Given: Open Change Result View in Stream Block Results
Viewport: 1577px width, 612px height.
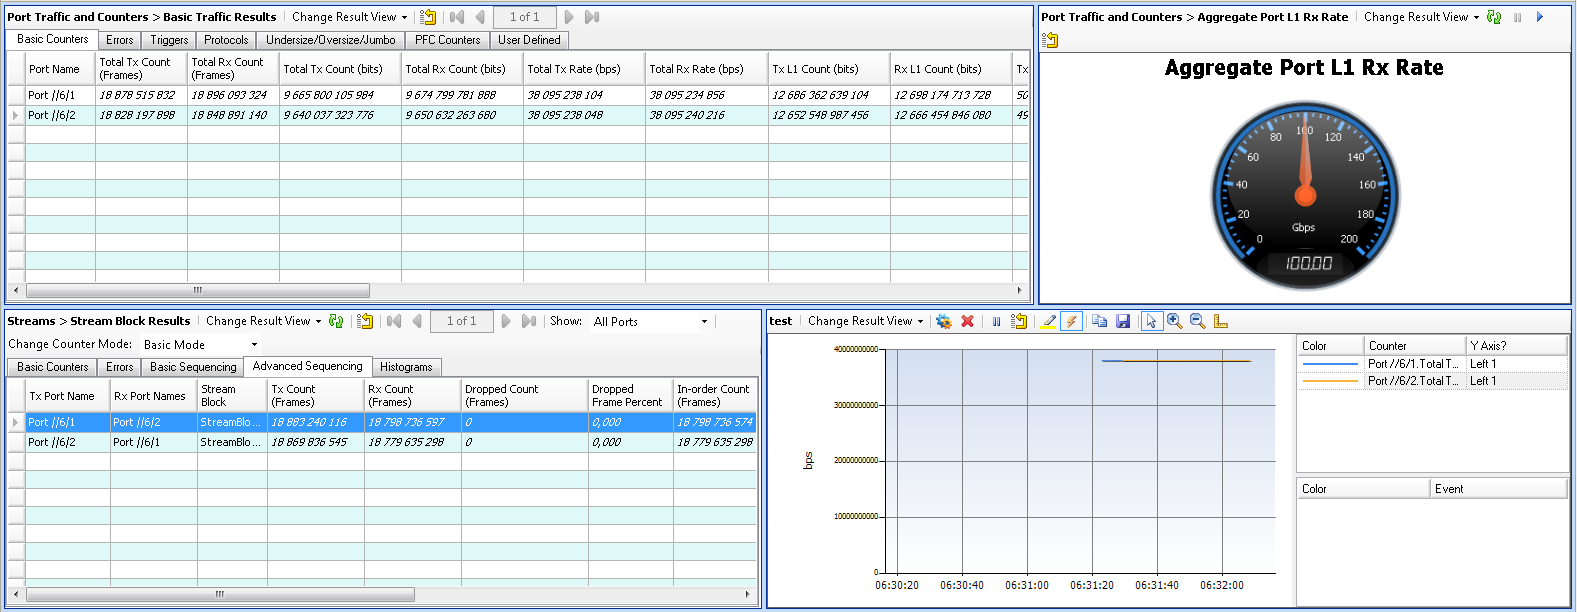Looking at the screenshot, I should (263, 321).
